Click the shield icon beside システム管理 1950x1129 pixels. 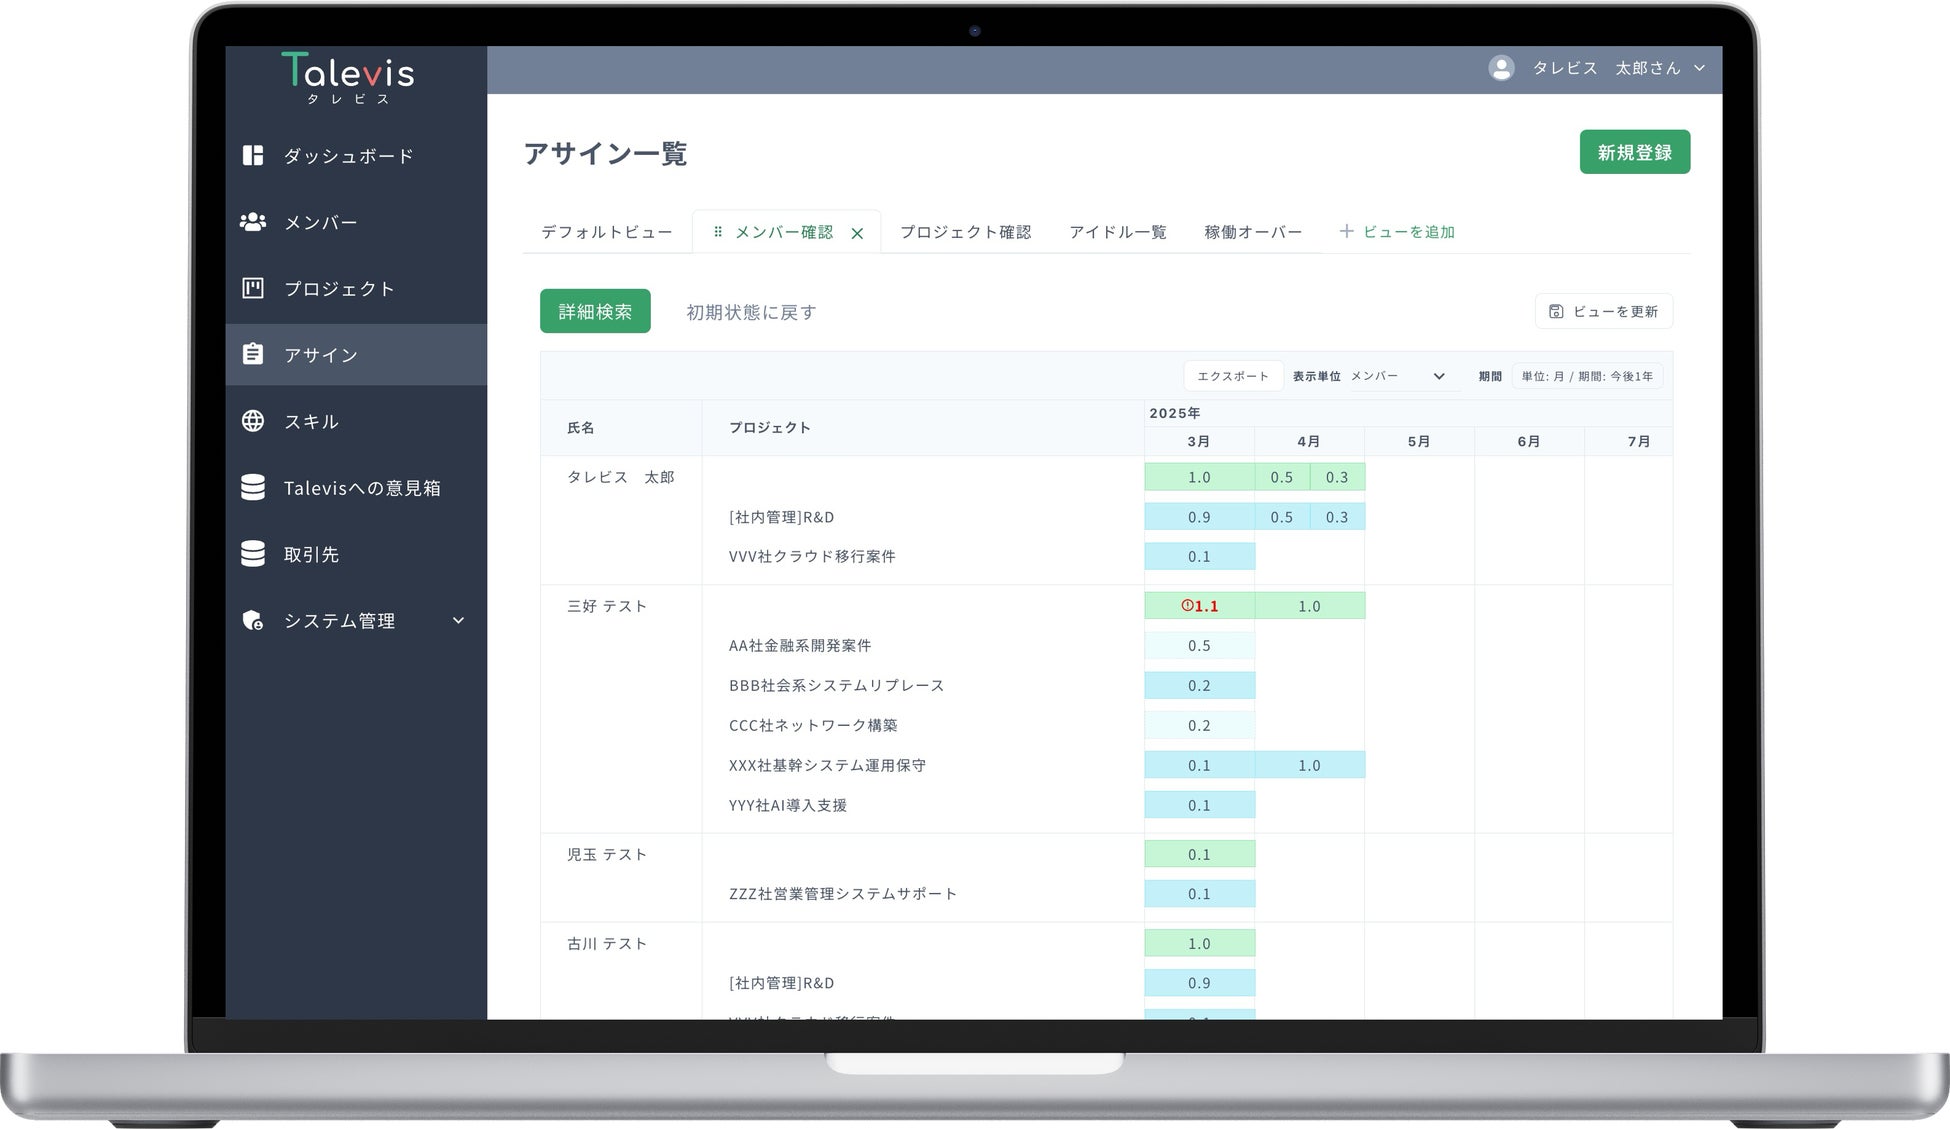(x=253, y=620)
